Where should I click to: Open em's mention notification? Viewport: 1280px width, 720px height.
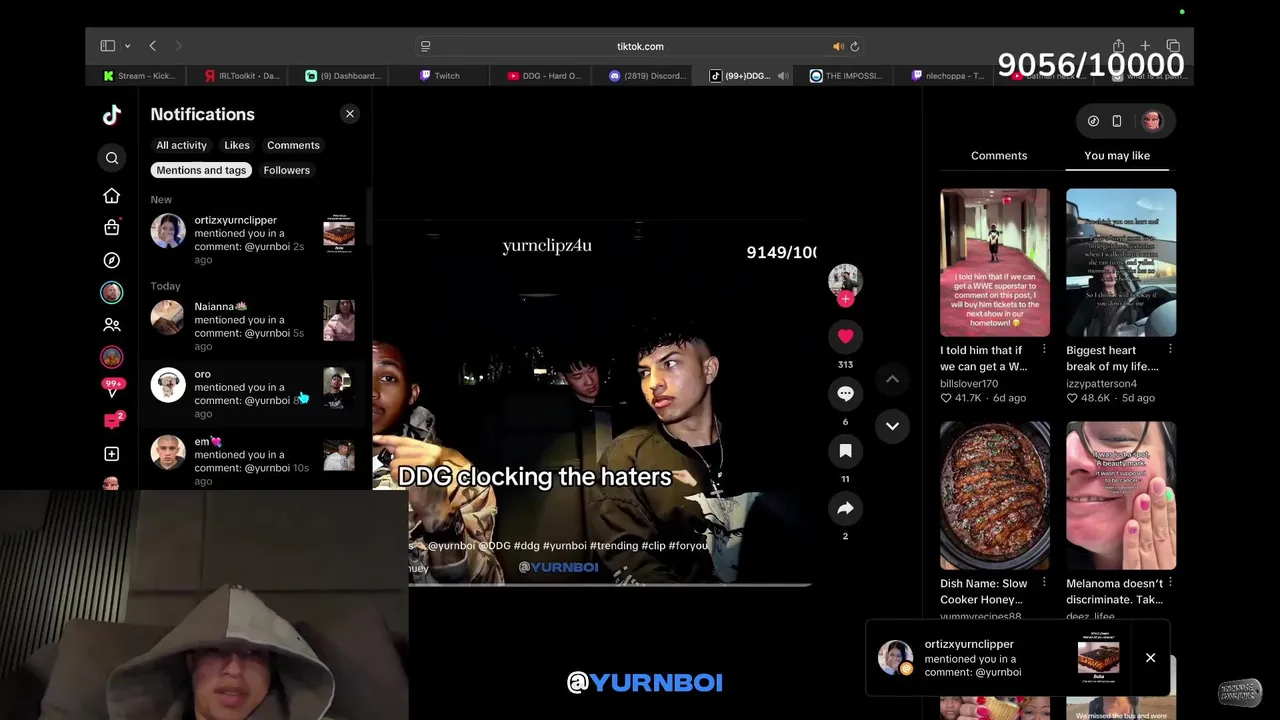point(254,460)
